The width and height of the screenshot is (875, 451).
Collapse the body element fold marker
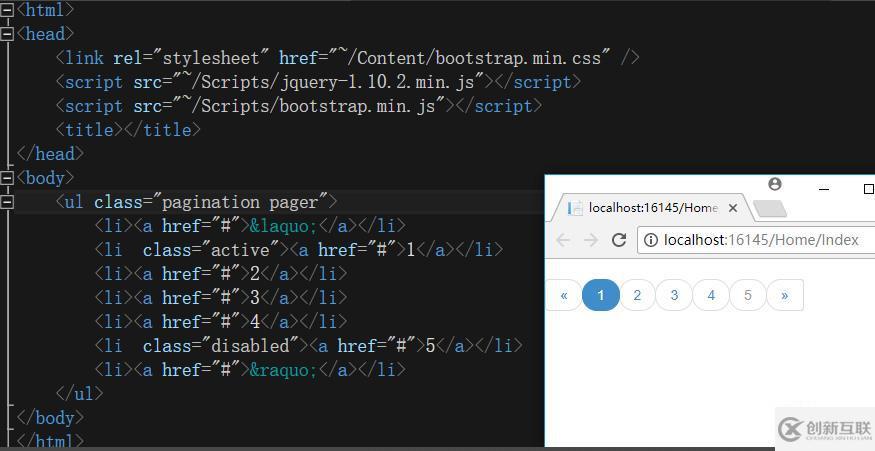coord(7,178)
